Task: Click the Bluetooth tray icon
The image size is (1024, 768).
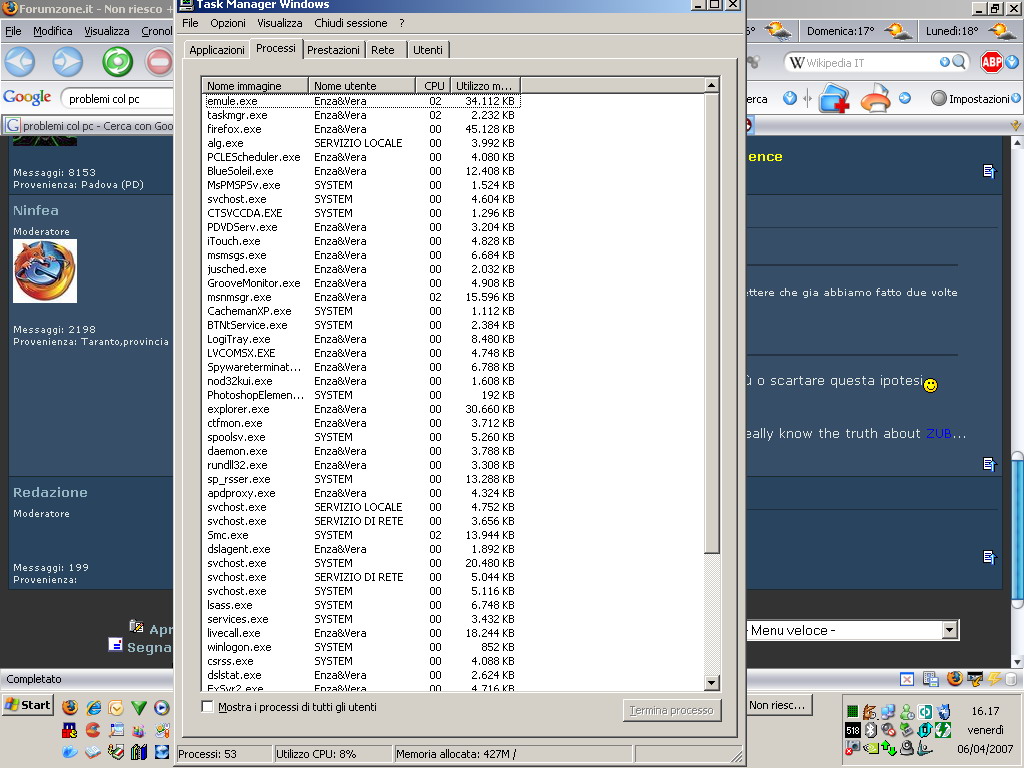Action: (871, 729)
